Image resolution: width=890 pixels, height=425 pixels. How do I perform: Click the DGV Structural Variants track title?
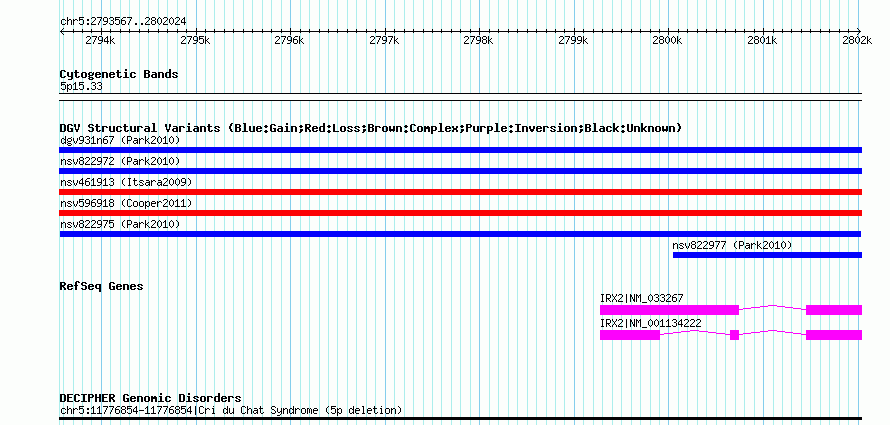click(x=370, y=128)
